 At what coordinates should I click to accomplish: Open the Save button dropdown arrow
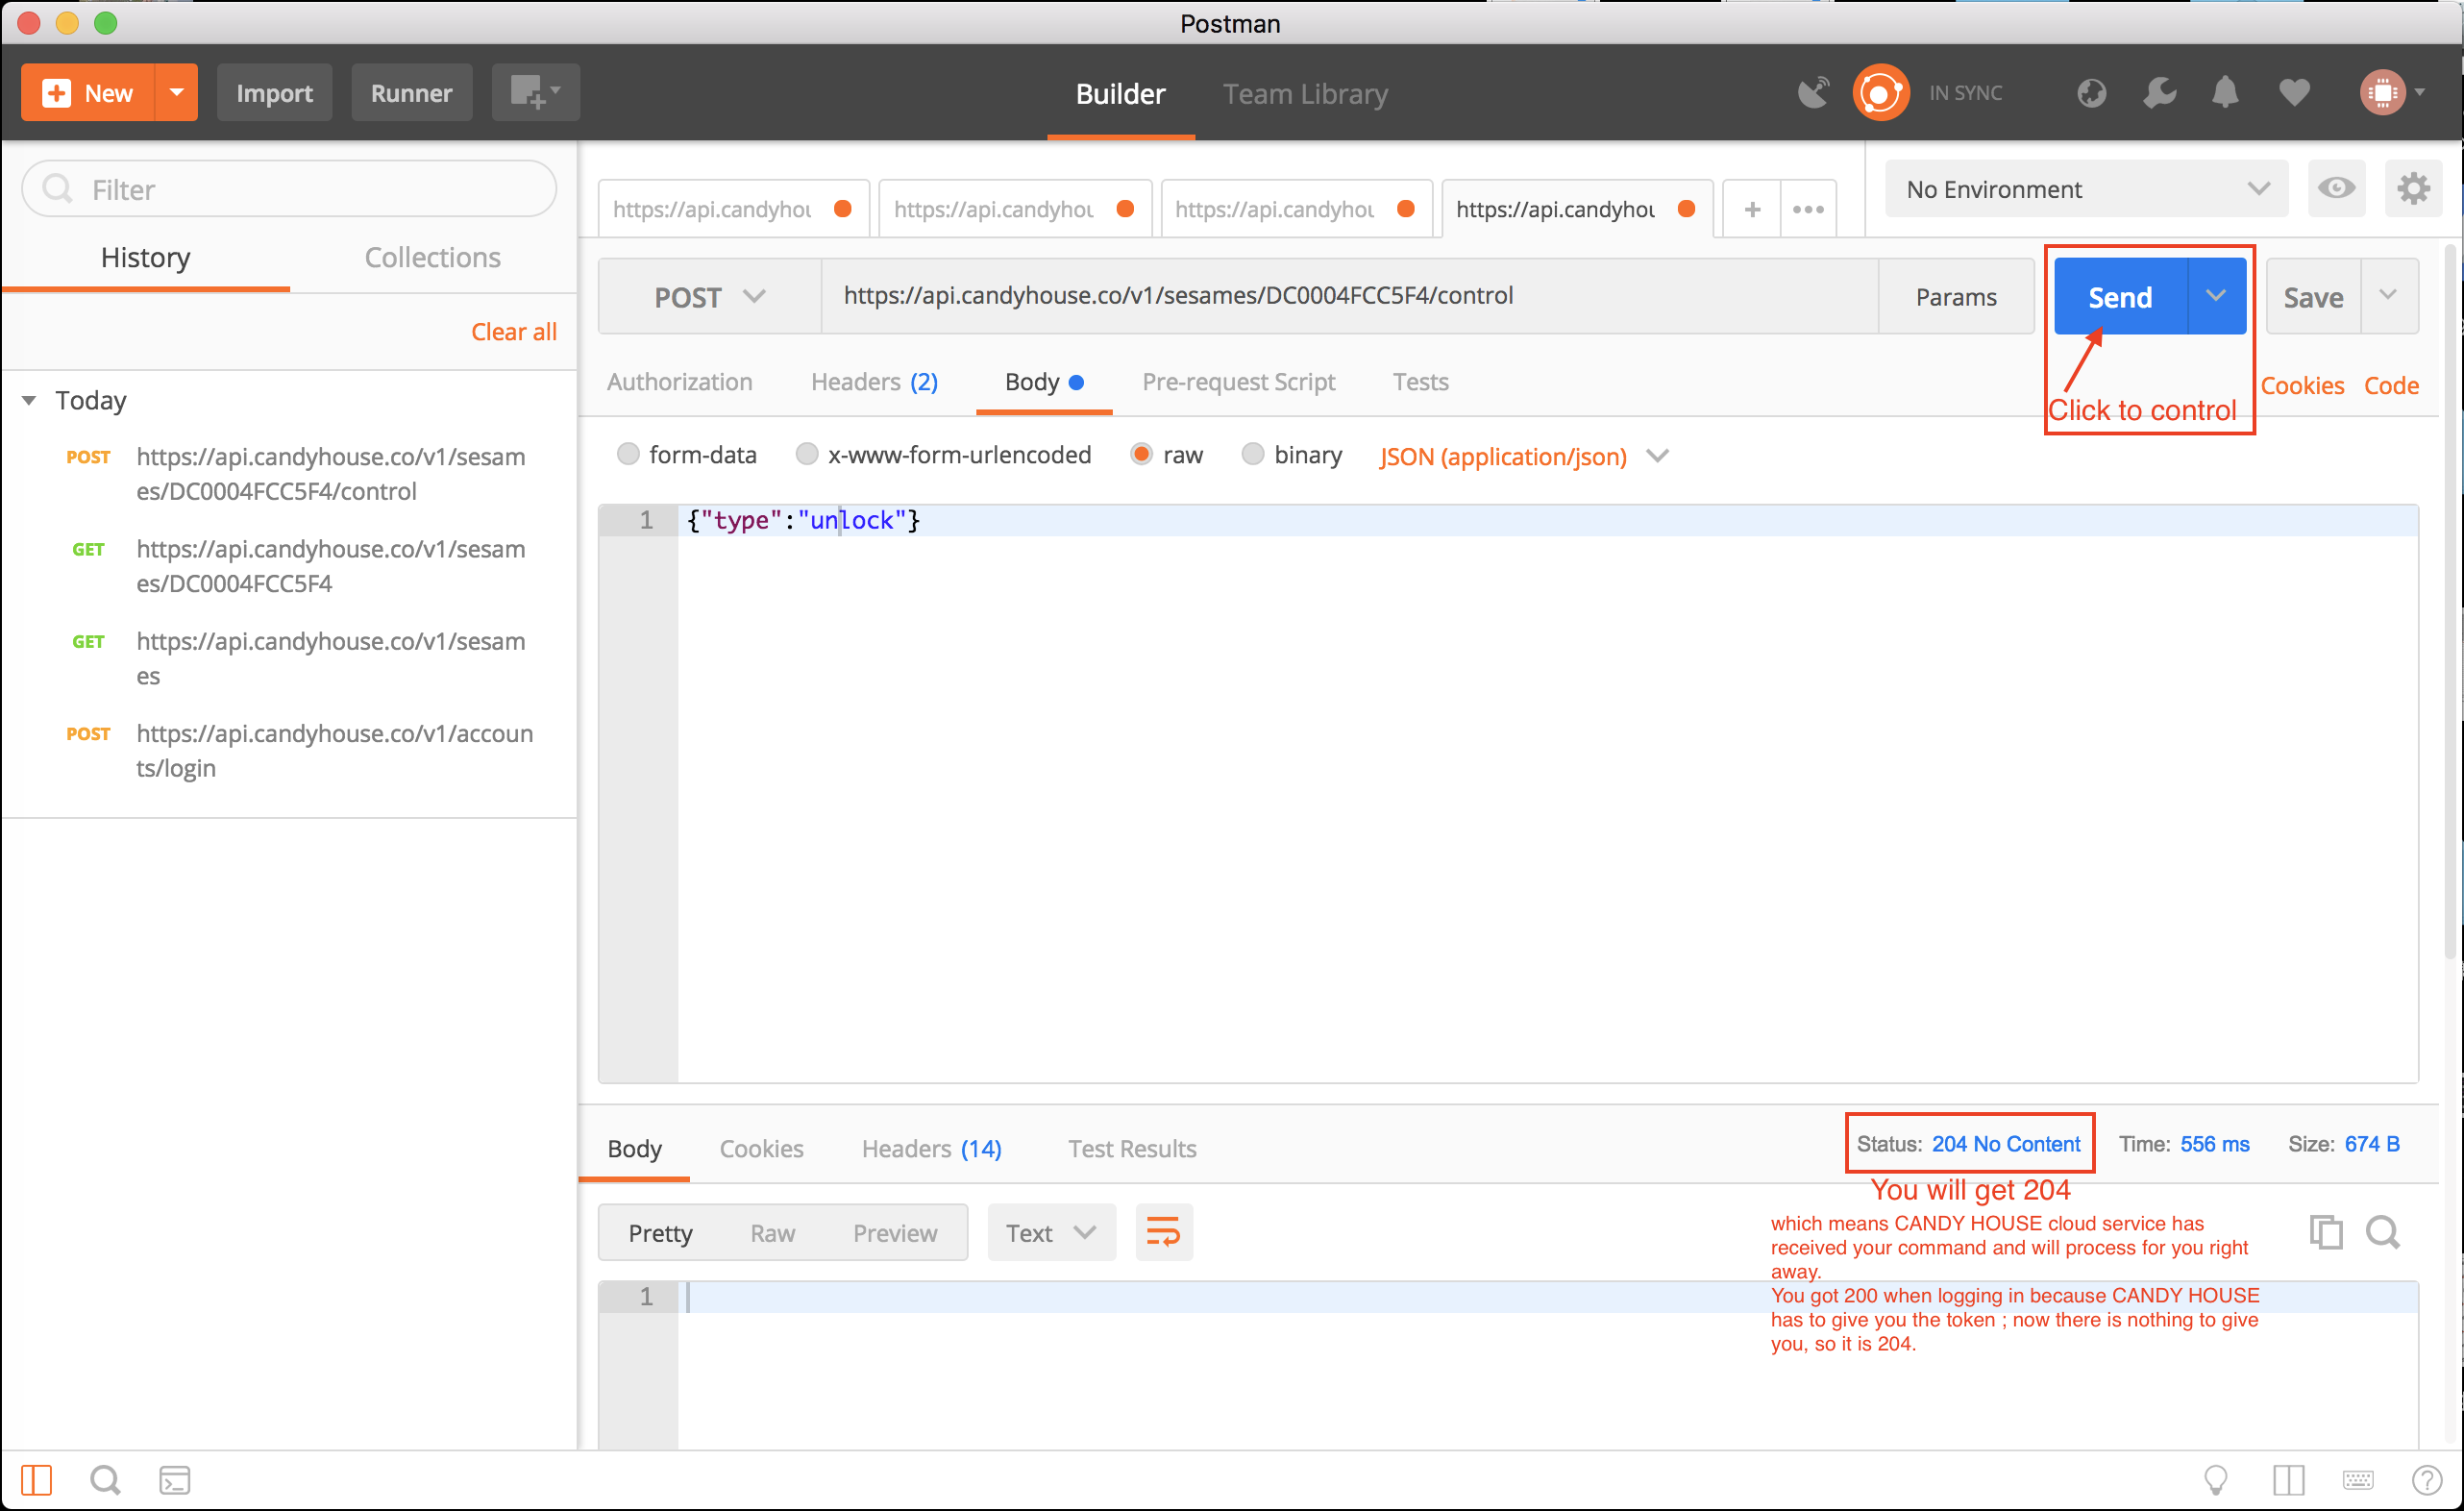[2388, 296]
